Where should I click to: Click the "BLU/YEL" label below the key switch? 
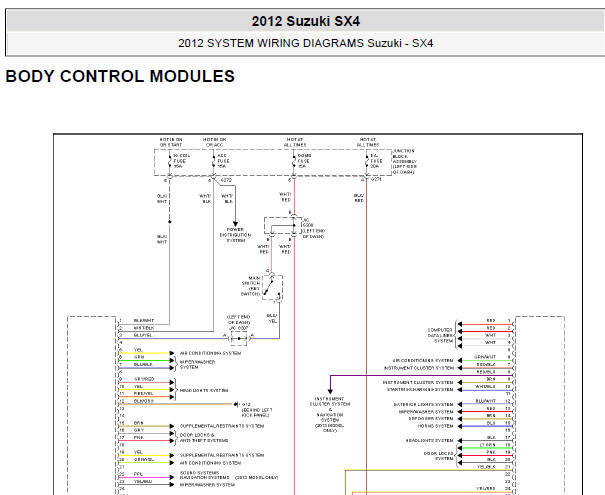(x=272, y=318)
